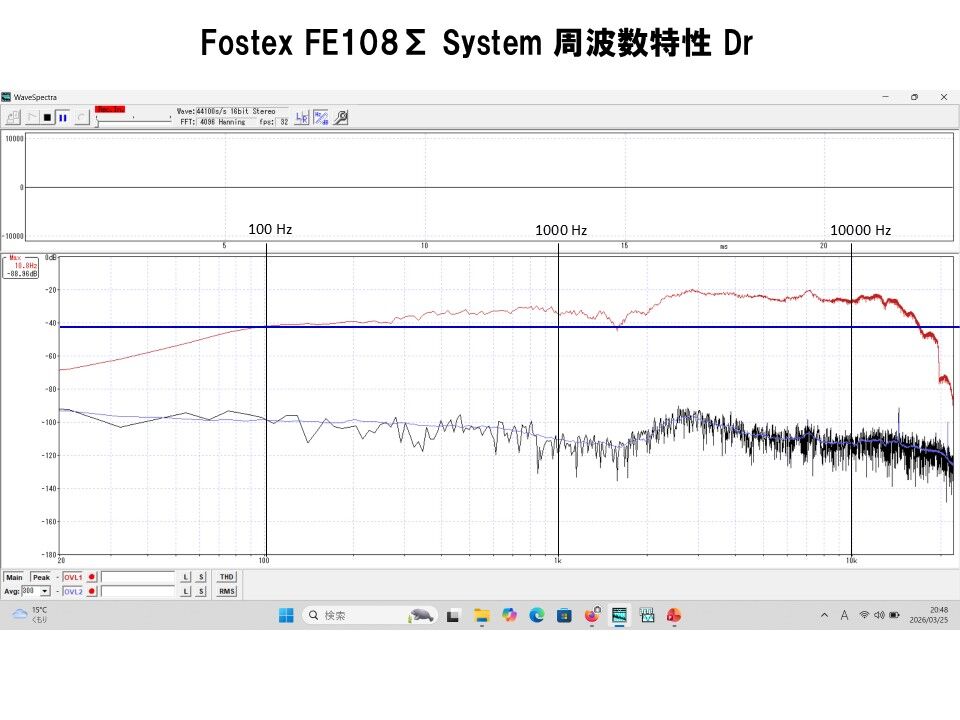Click the red PowerPoint-like taskbar icon
Viewport: 960px width, 720px height.
[674, 615]
